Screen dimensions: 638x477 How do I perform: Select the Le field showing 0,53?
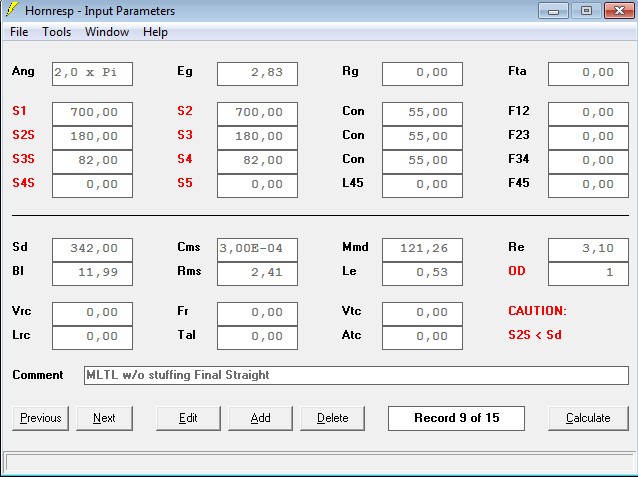[422, 274]
